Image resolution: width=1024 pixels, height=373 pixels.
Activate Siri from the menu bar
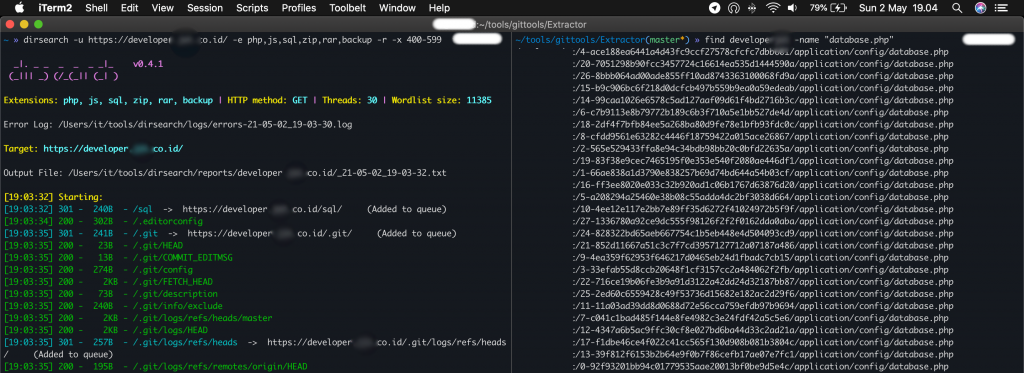pyautogui.click(x=980, y=8)
